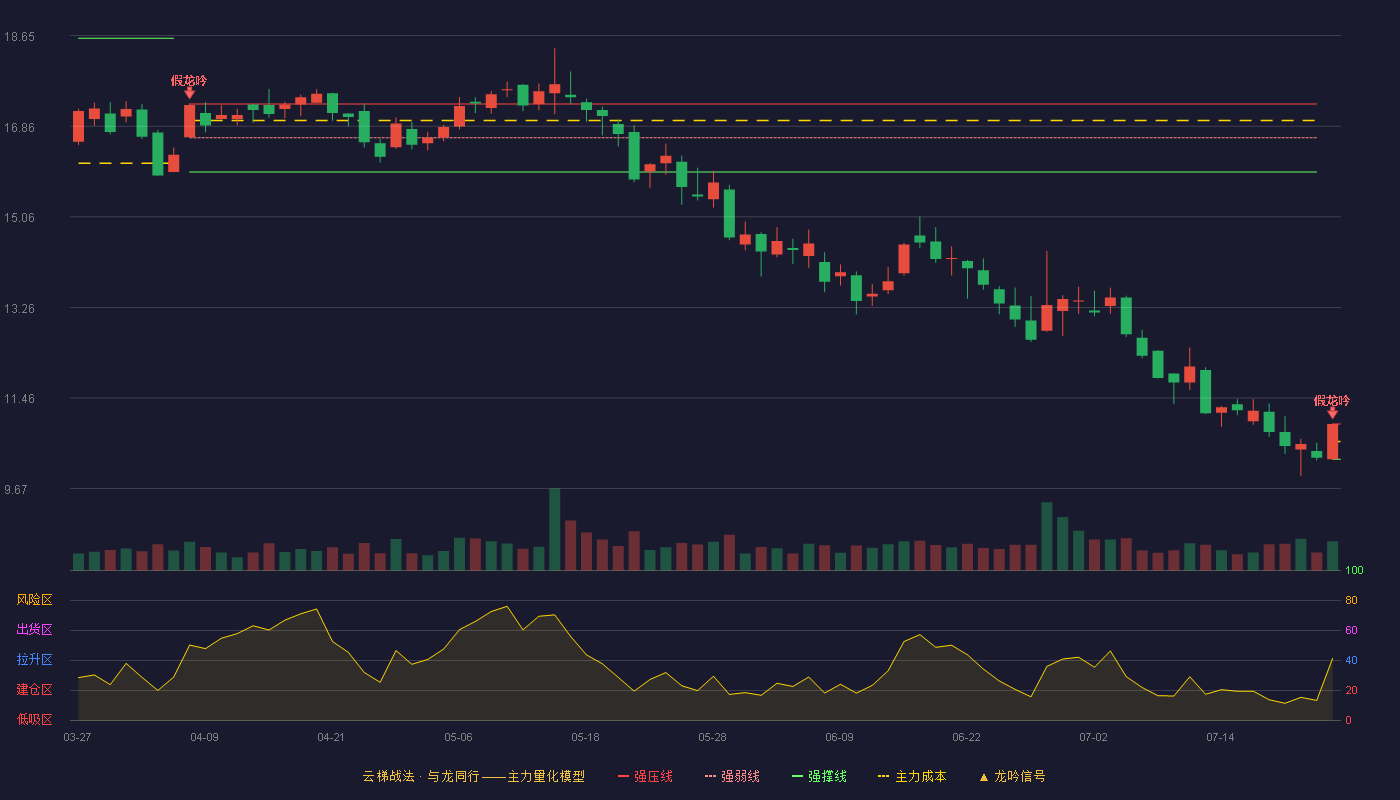Viewport: 1400px width, 800px height.
Task: Click the 11.46 price axis label
Action: [19, 399]
